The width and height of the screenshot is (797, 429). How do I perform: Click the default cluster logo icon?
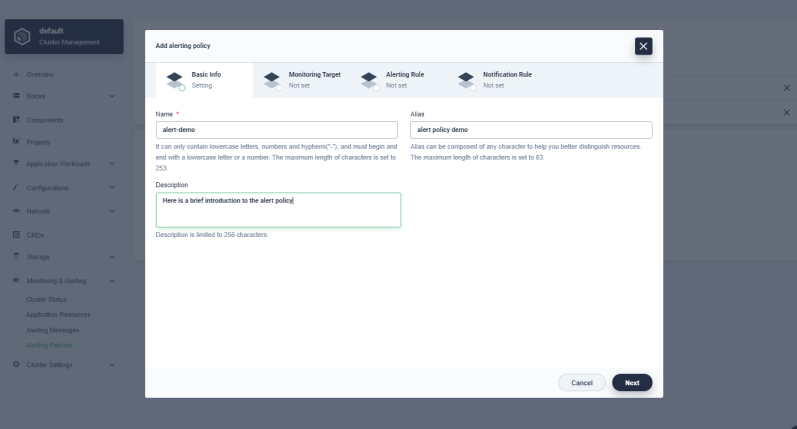coord(22,36)
